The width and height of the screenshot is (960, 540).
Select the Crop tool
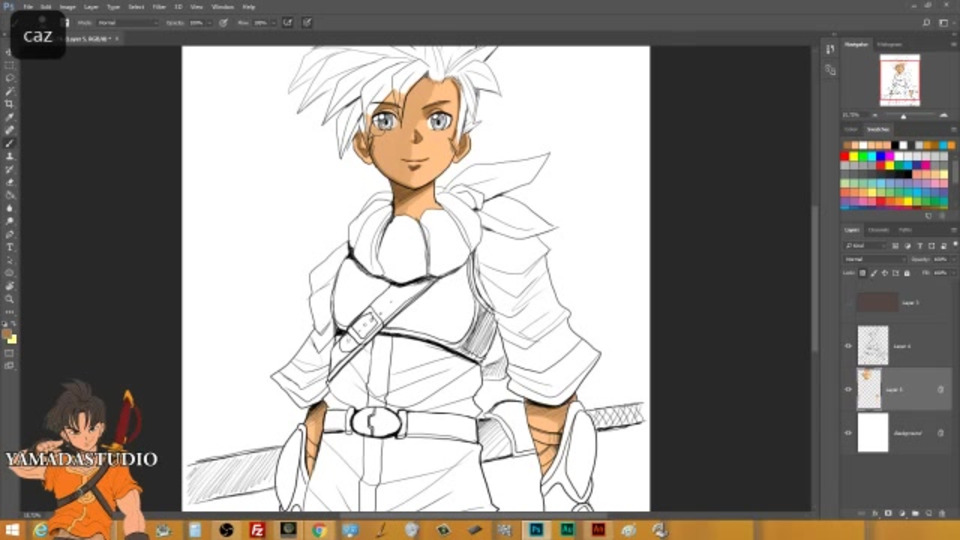pos(9,103)
